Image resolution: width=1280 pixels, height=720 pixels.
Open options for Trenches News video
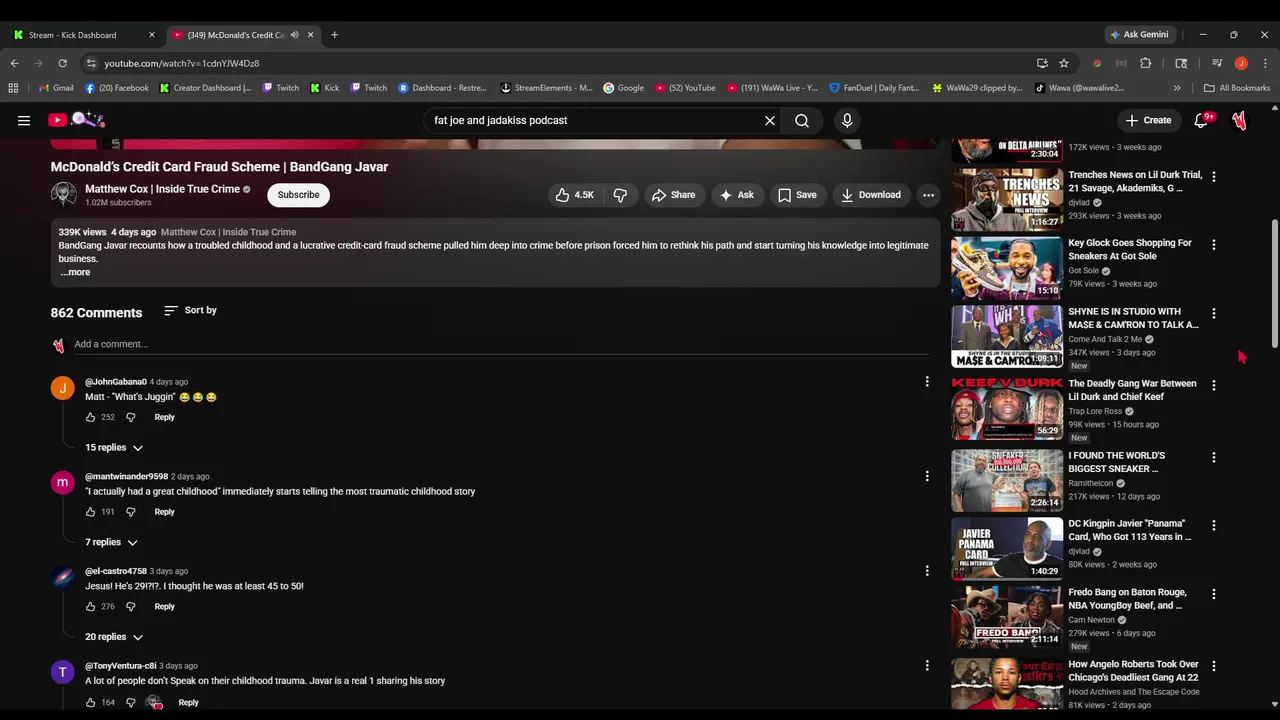click(1214, 176)
